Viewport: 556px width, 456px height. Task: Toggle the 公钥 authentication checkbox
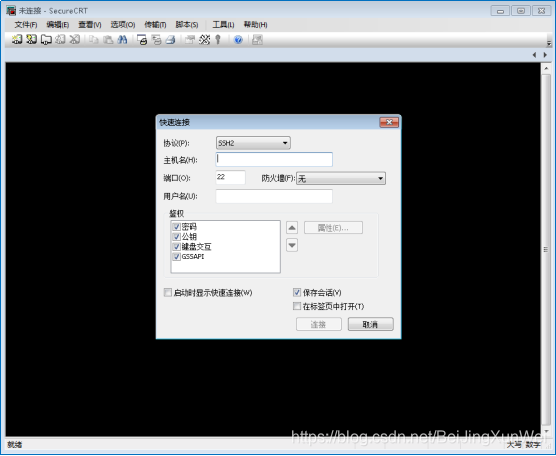coord(176,237)
